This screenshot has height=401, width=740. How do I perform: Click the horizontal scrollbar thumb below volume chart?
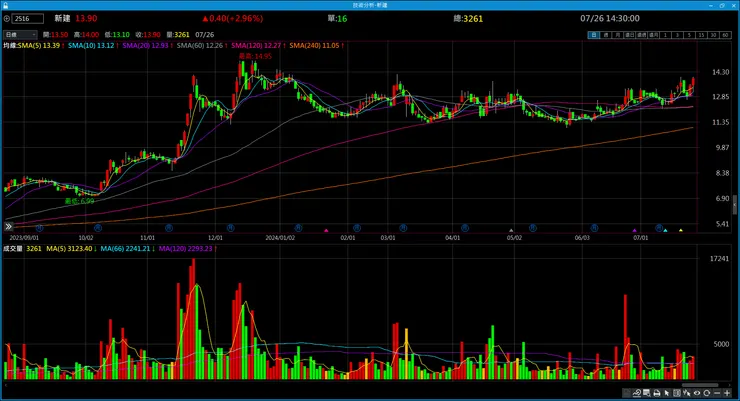click(700, 385)
